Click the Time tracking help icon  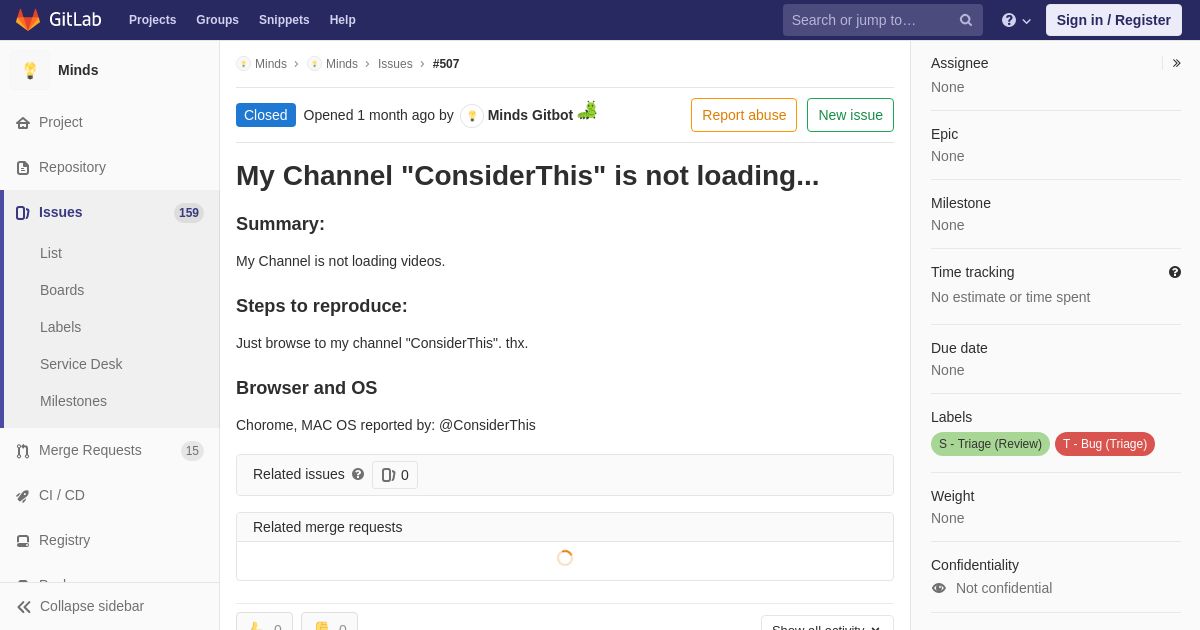pos(1175,272)
